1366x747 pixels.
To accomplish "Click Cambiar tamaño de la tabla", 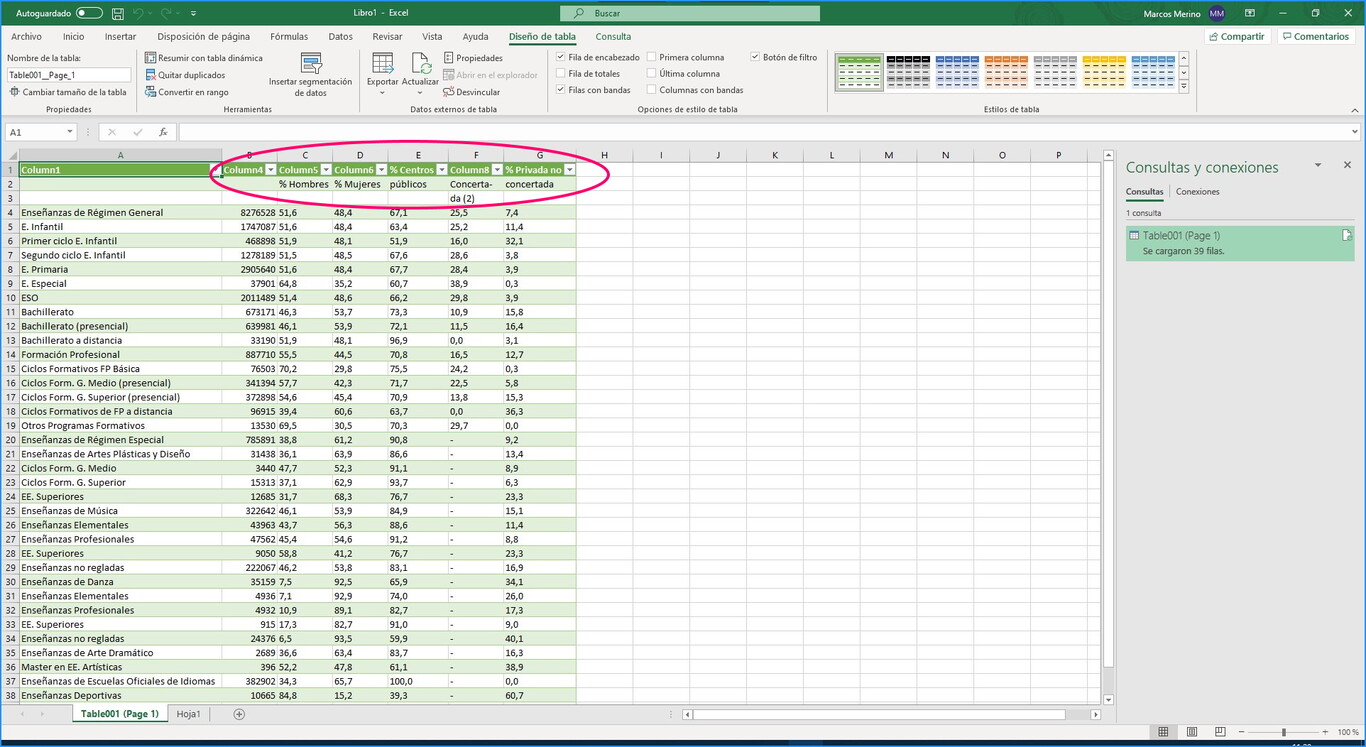I will pyautogui.click(x=68, y=92).
